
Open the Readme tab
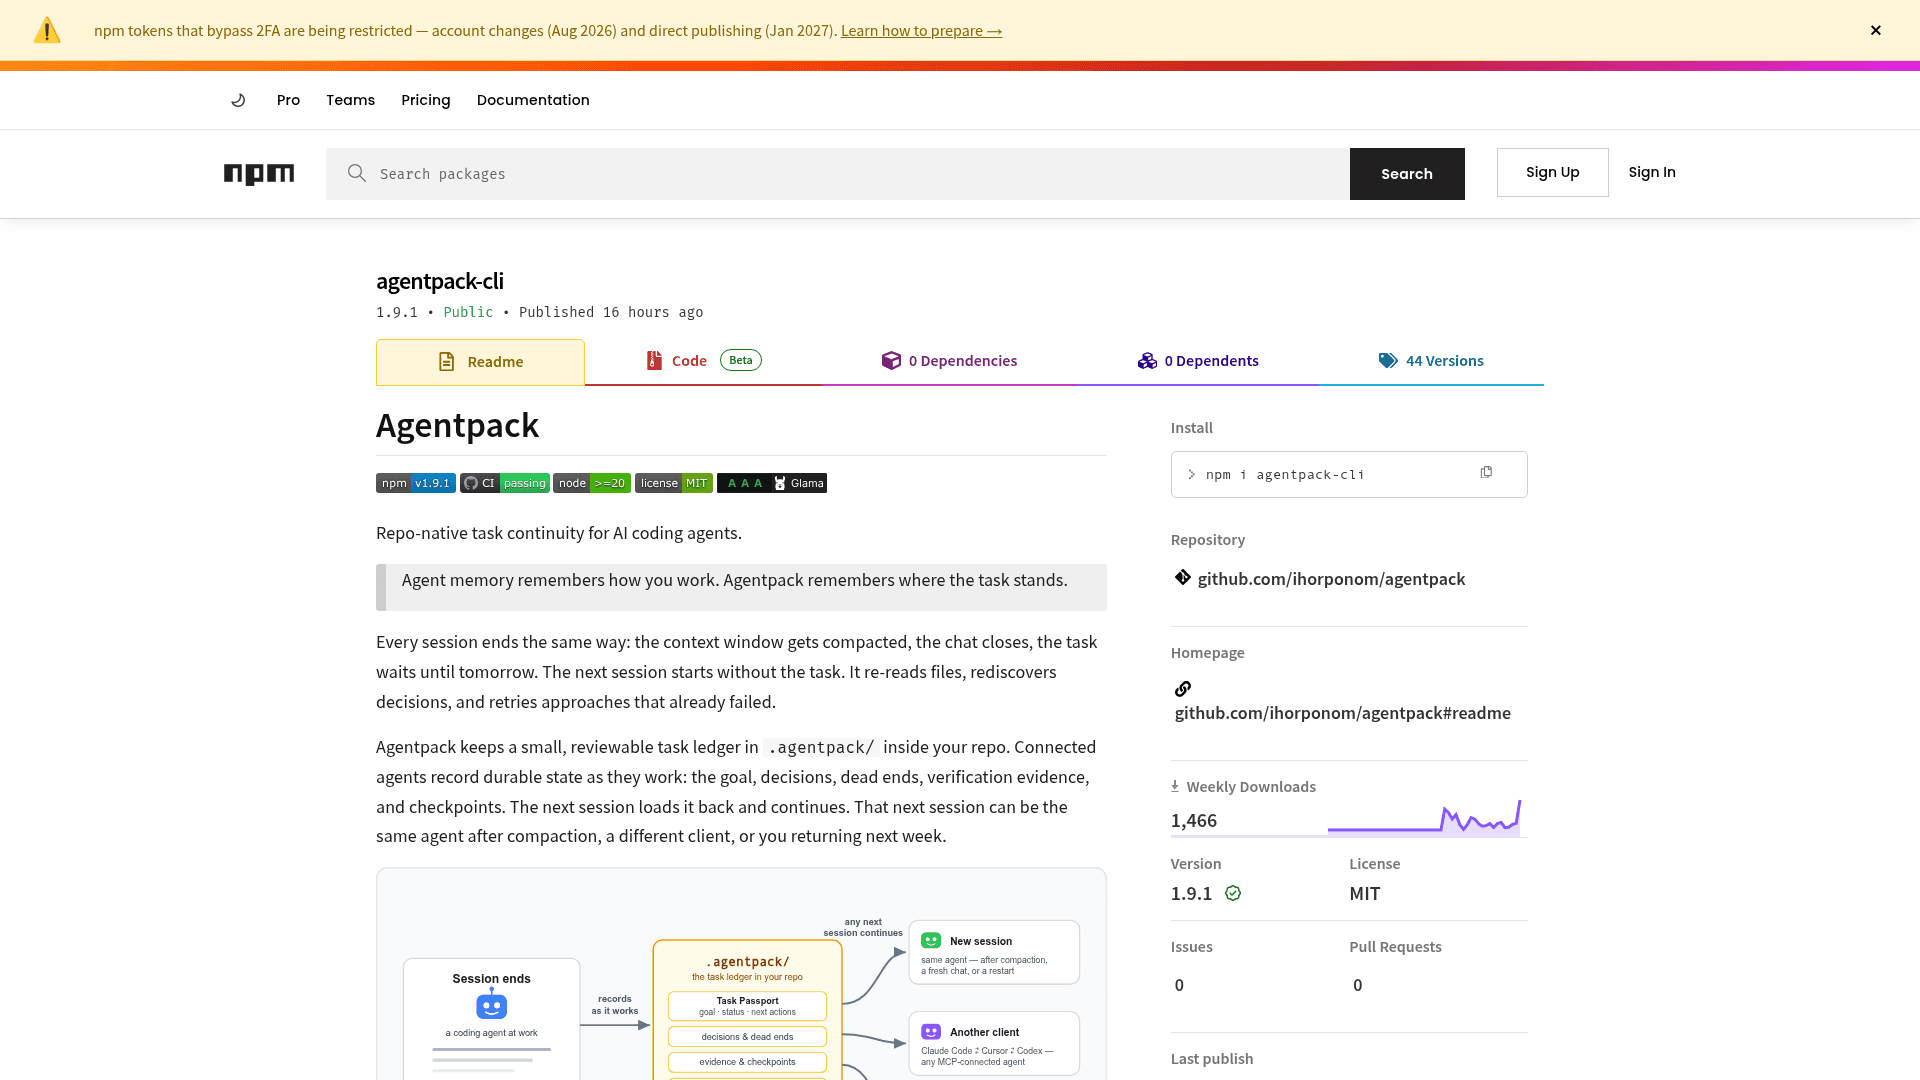point(480,362)
